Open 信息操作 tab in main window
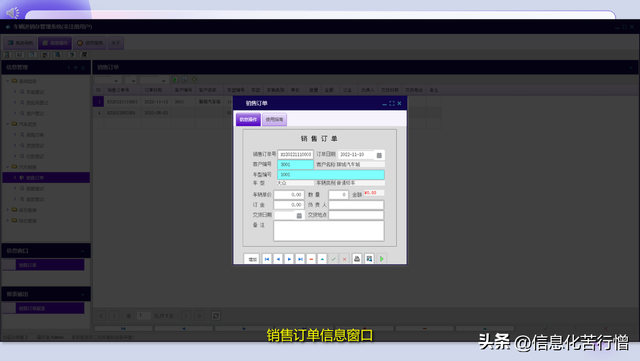 [55, 43]
